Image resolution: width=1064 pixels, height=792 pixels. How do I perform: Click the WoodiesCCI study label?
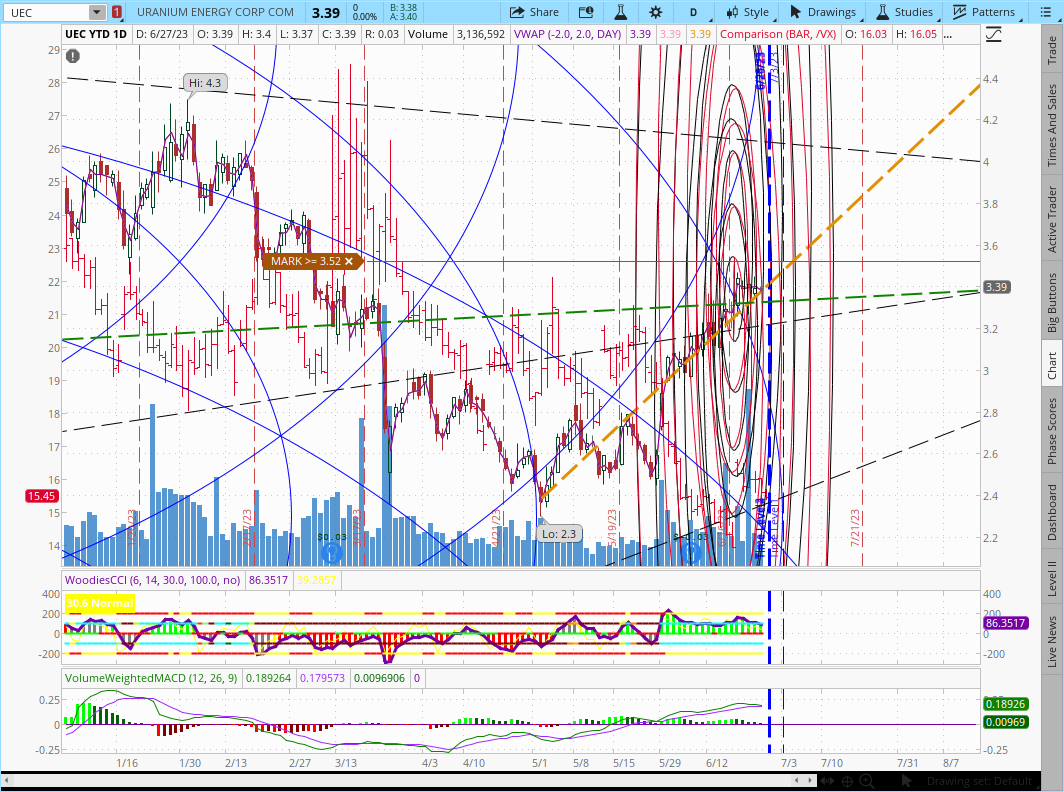point(153,580)
